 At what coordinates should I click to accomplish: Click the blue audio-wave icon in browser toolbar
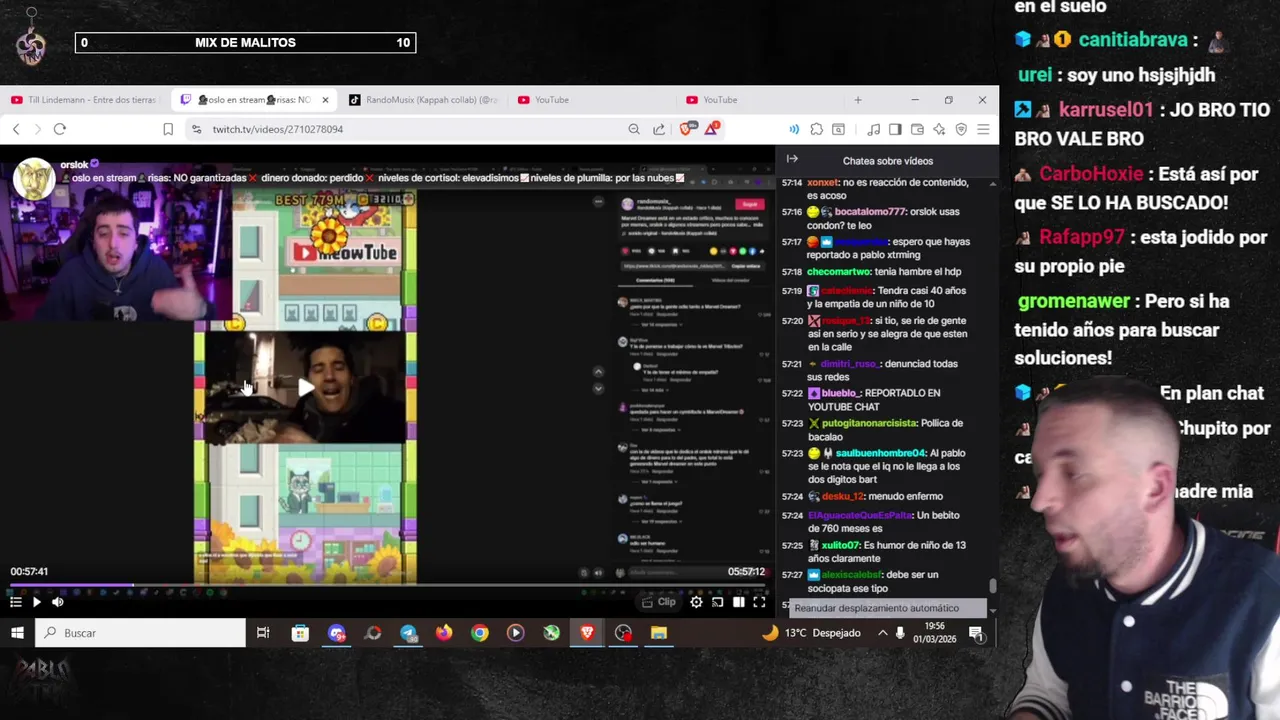coord(794,129)
